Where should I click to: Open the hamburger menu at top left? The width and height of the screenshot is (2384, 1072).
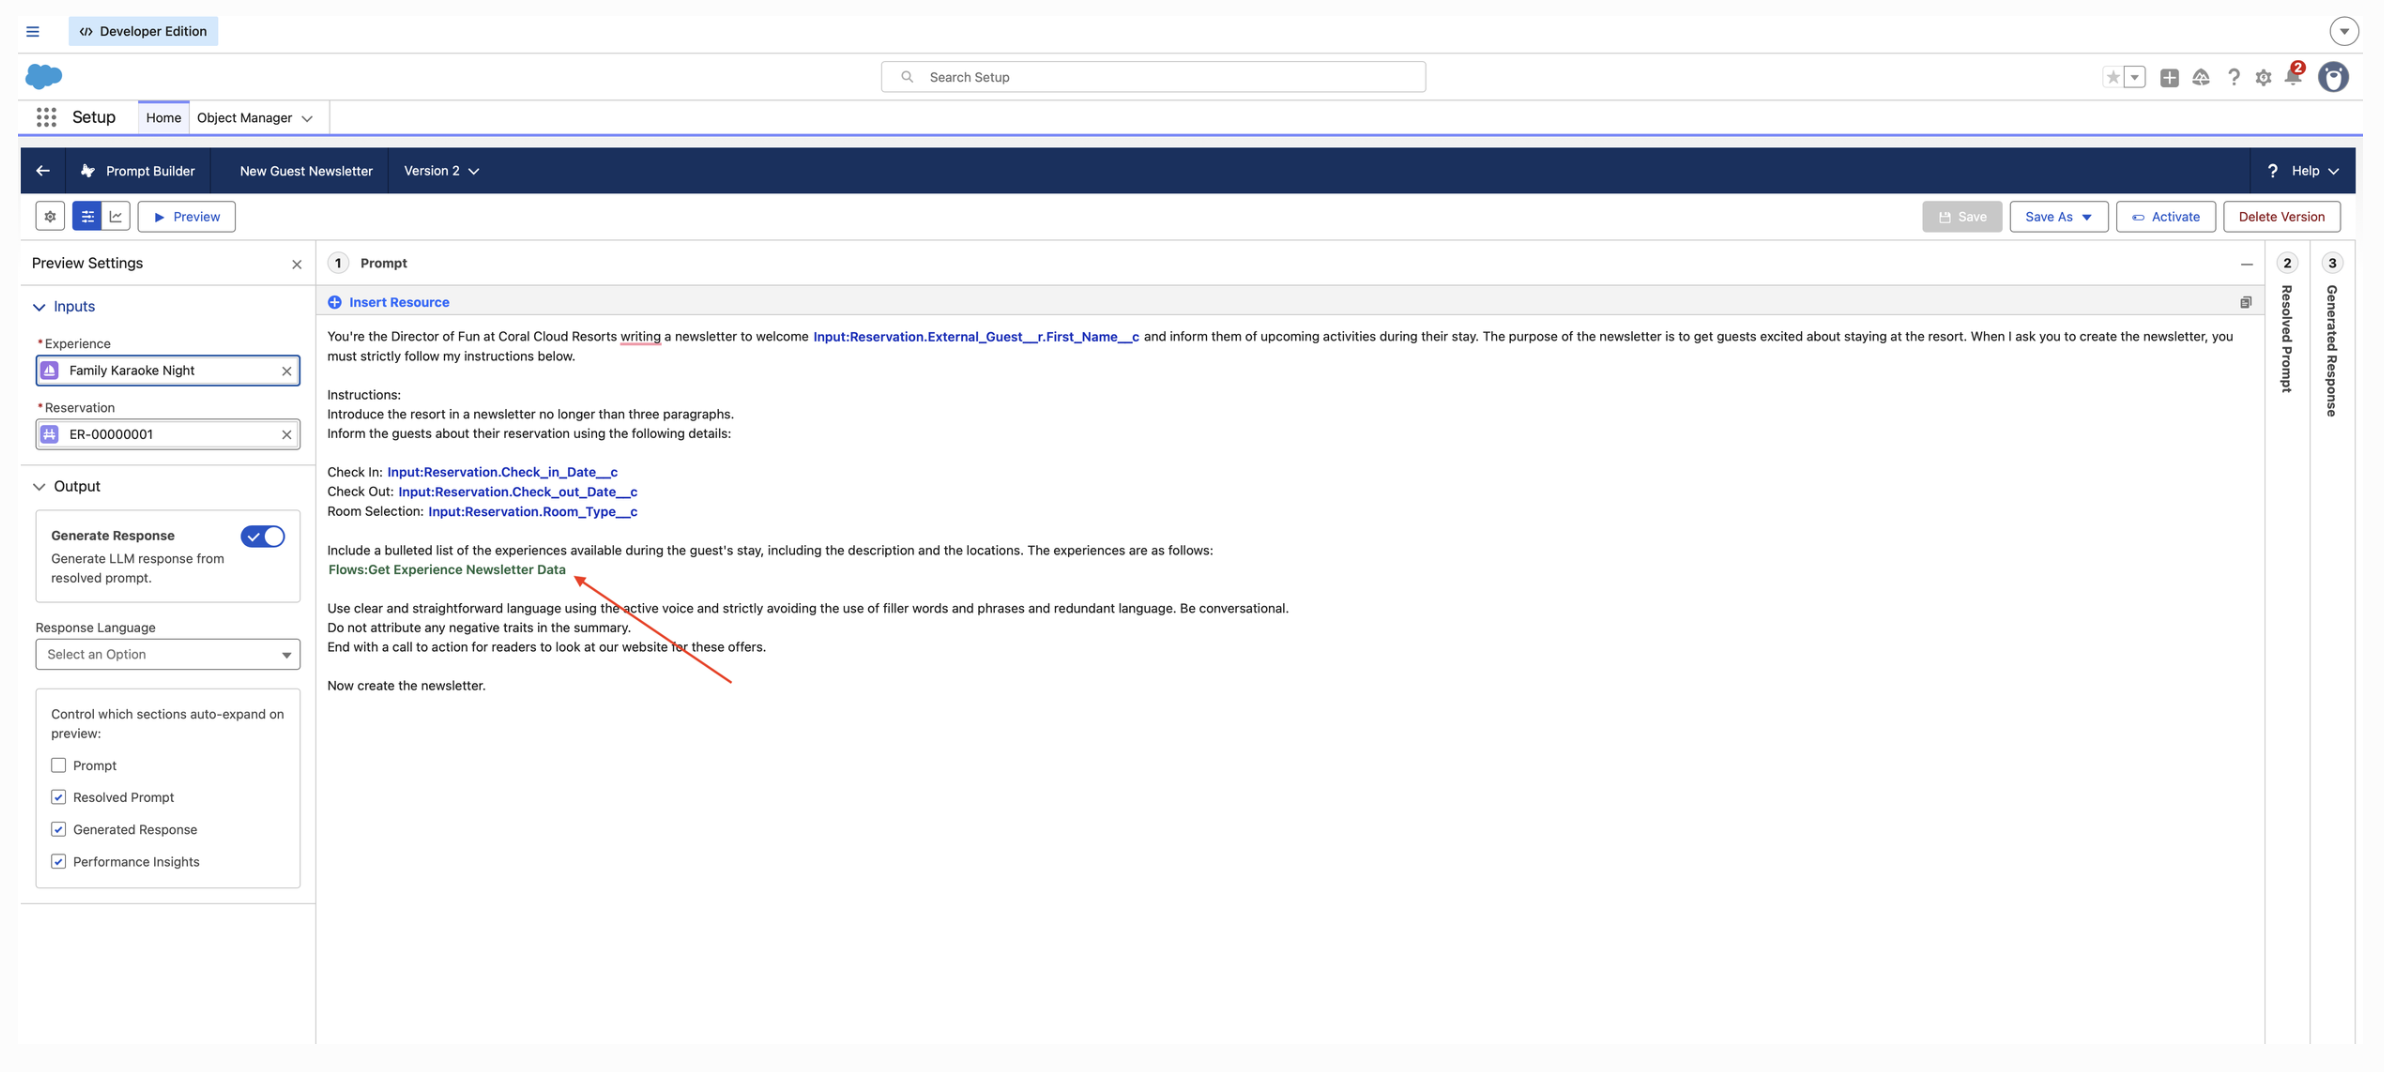pos(33,31)
